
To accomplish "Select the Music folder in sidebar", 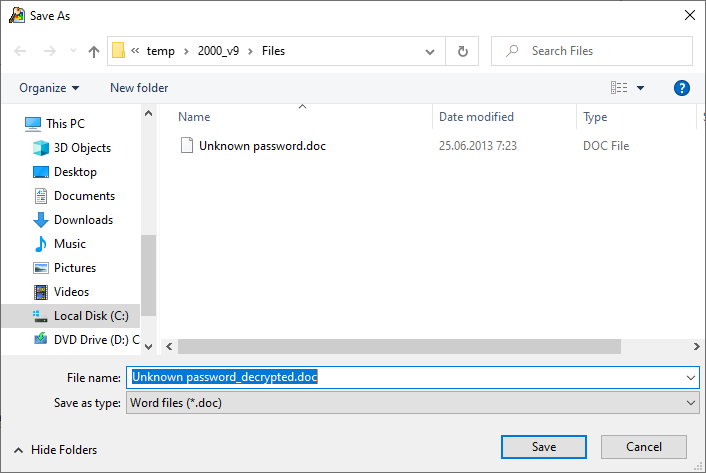I will [x=70, y=244].
